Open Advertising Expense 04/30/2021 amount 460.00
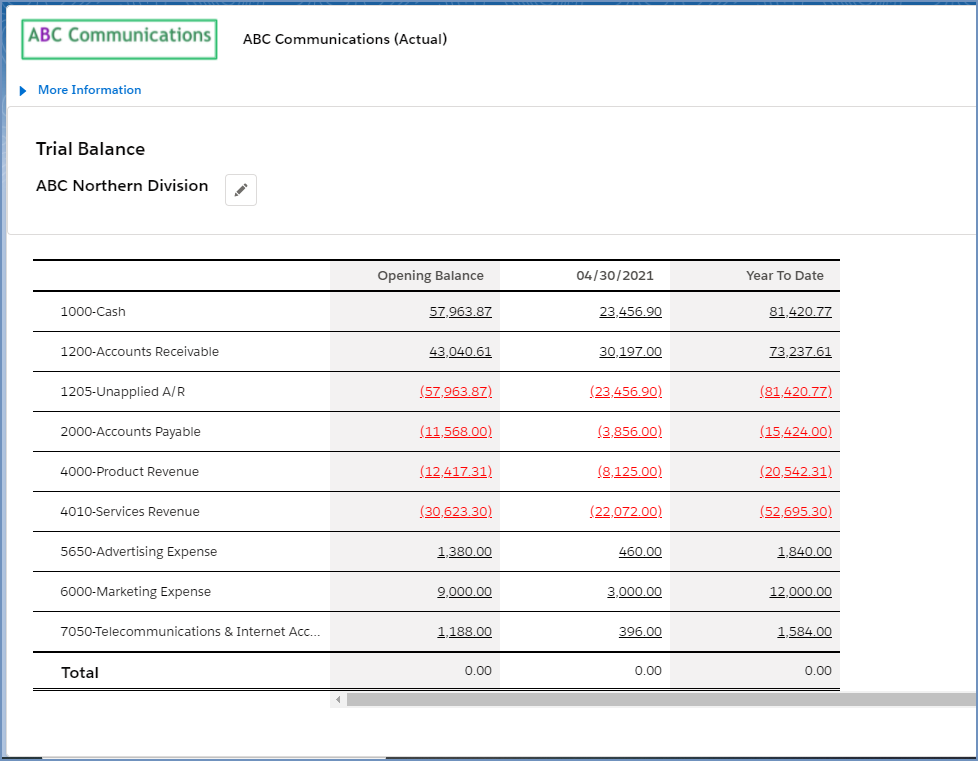The width and height of the screenshot is (978, 761). click(640, 552)
